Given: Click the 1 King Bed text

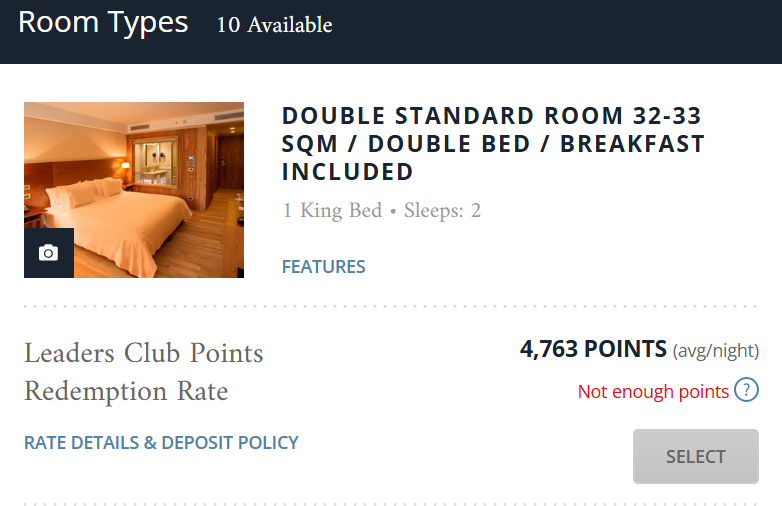Looking at the screenshot, I should [332, 211].
